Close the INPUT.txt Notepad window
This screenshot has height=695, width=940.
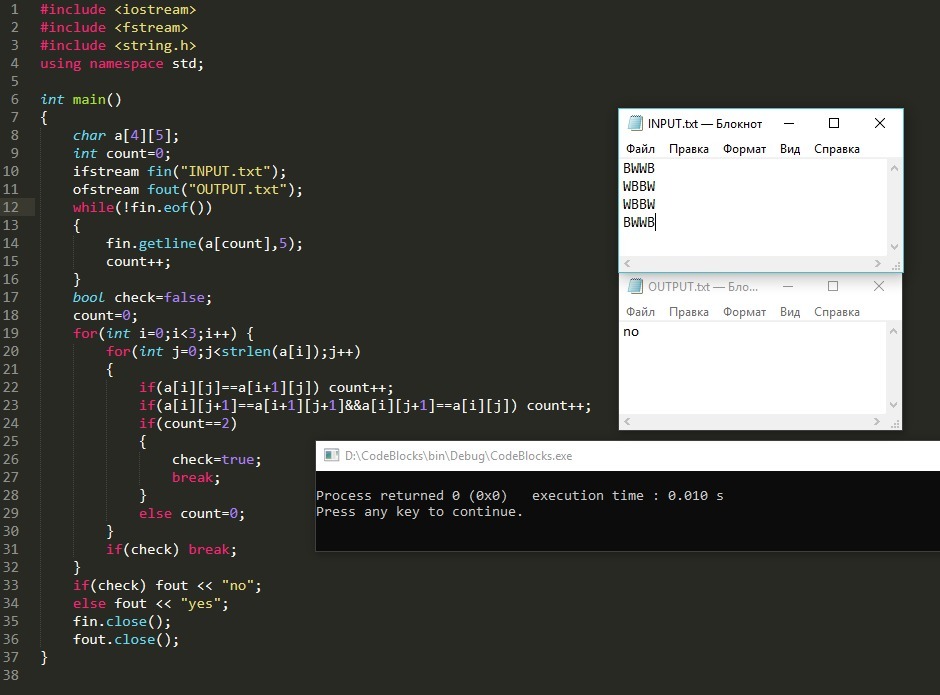coord(879,123)
